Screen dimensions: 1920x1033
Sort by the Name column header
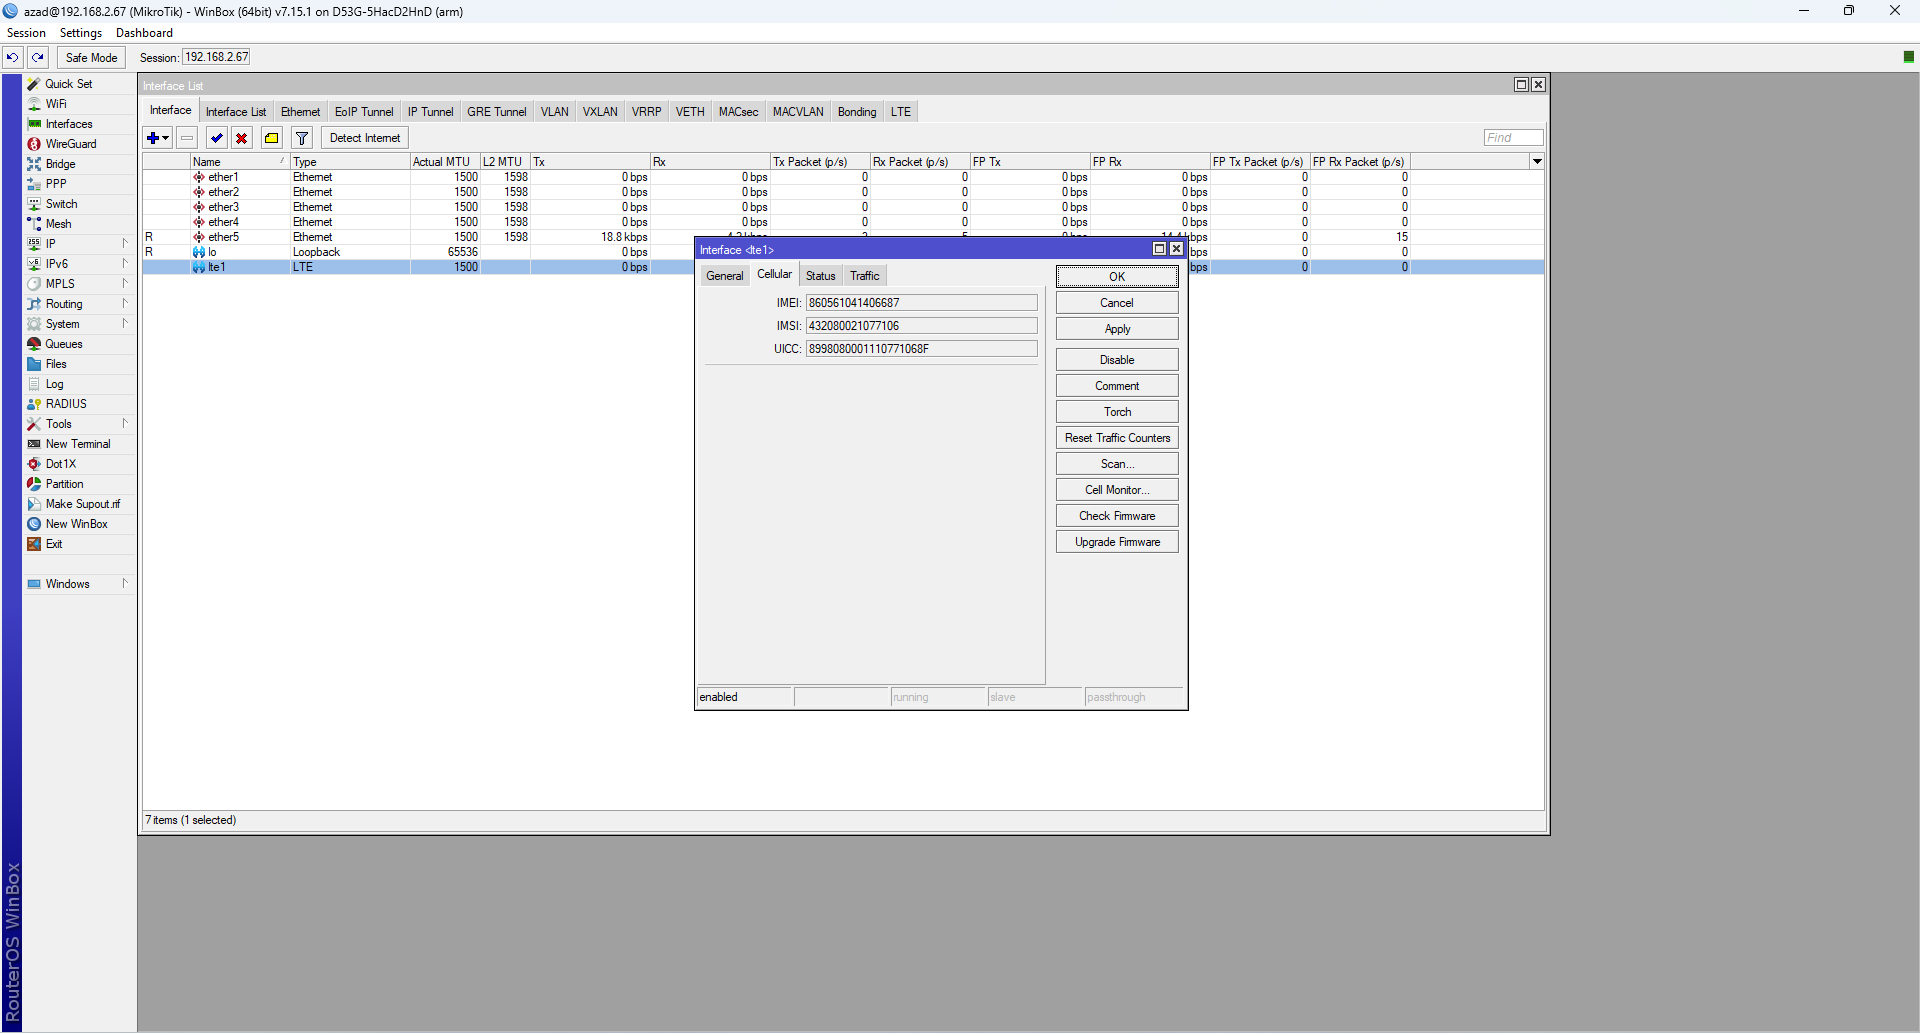[238, 162]
